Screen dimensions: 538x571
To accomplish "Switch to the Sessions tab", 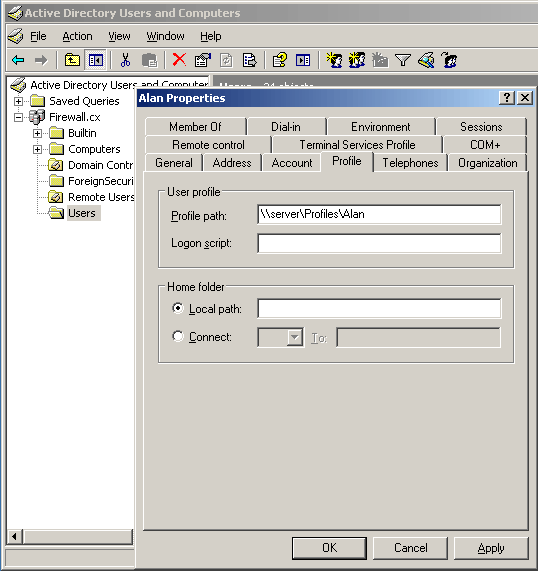I will click(x=481, y=127).
